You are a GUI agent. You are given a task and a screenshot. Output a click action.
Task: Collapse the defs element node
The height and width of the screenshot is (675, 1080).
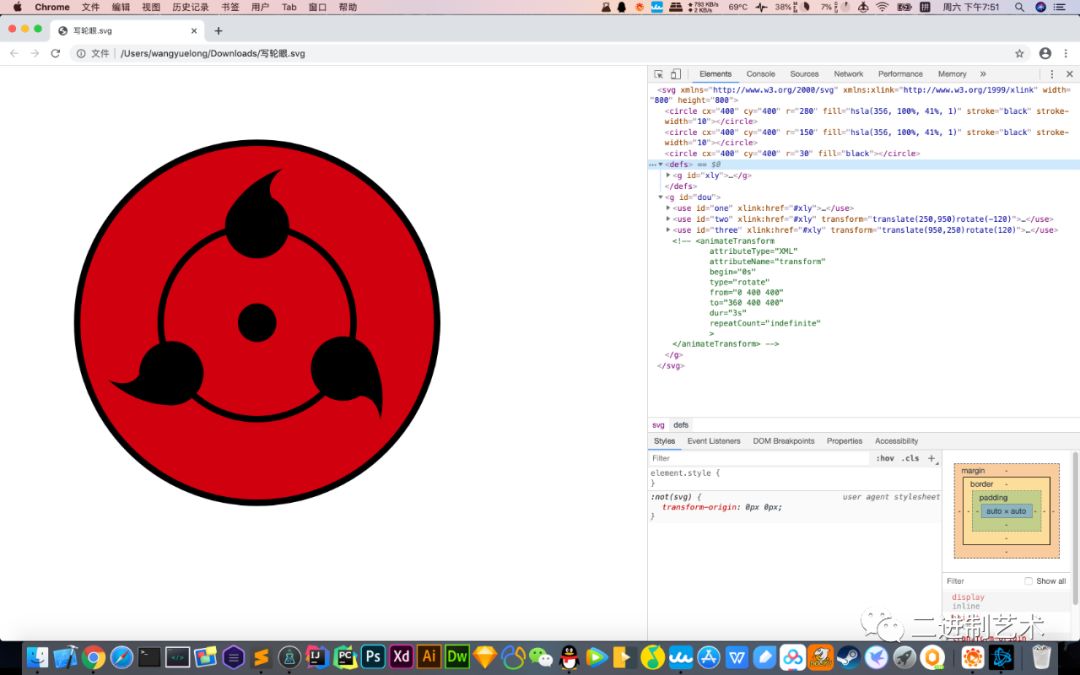[x=661, y=165]
